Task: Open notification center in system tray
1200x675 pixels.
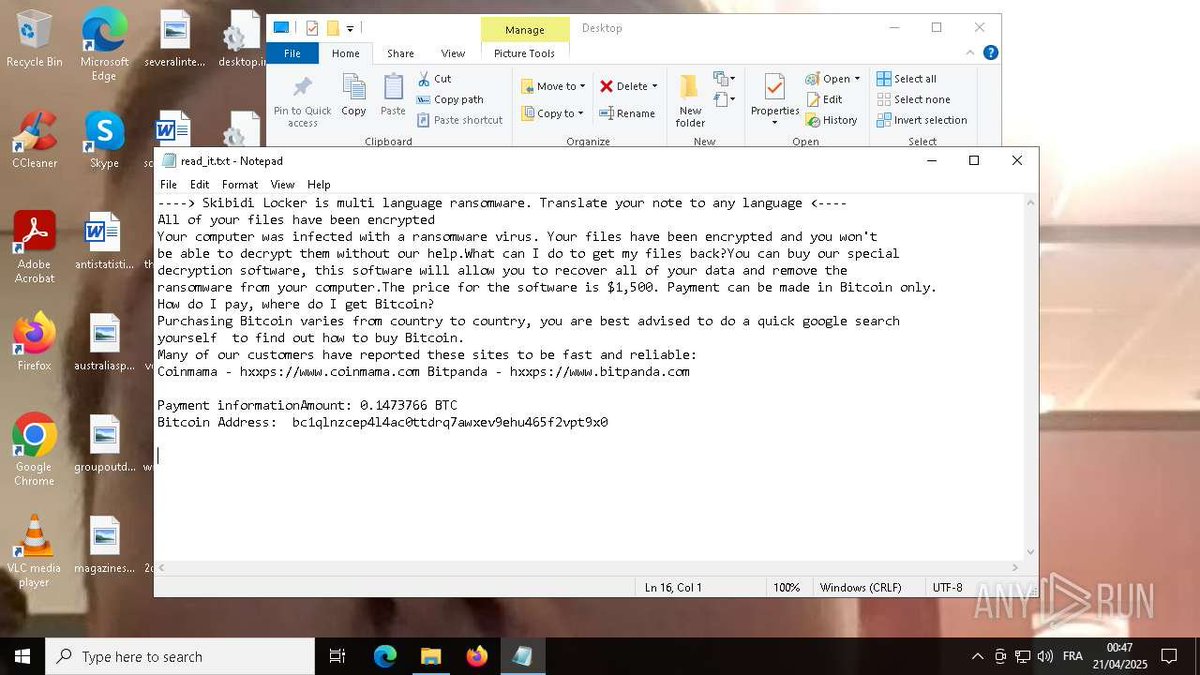Action: [x=1168, y=656]
